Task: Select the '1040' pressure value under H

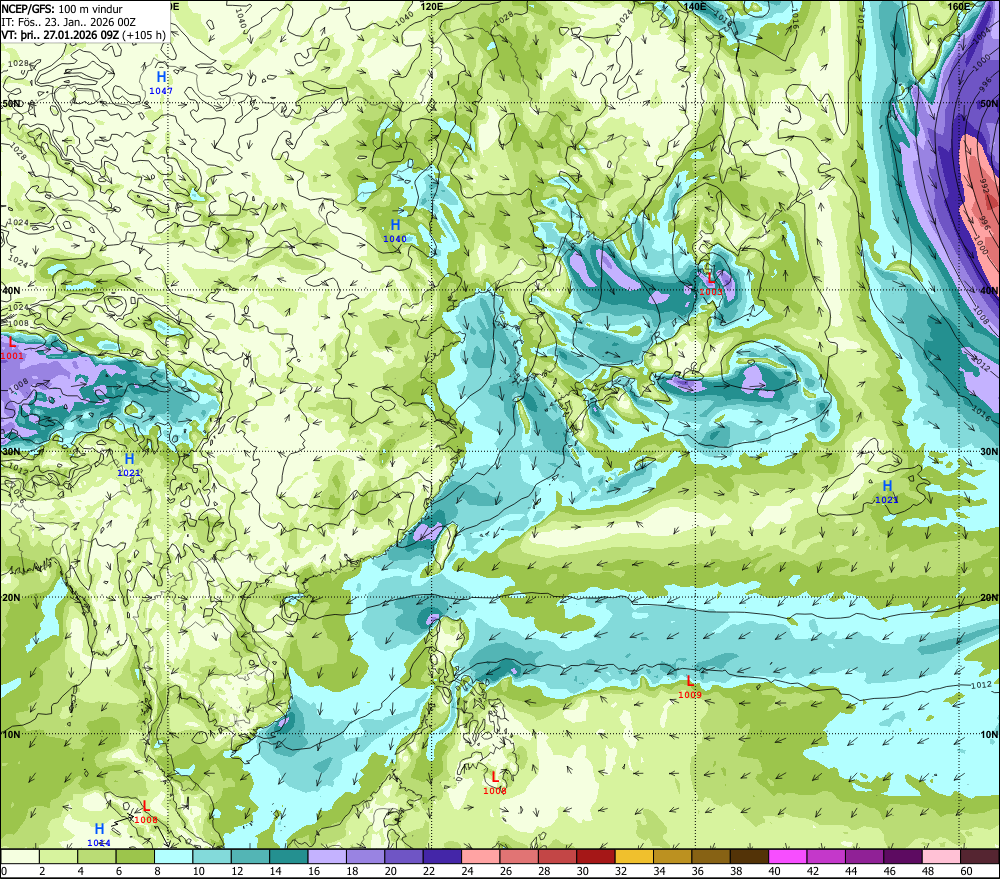Action: point(395,239)
